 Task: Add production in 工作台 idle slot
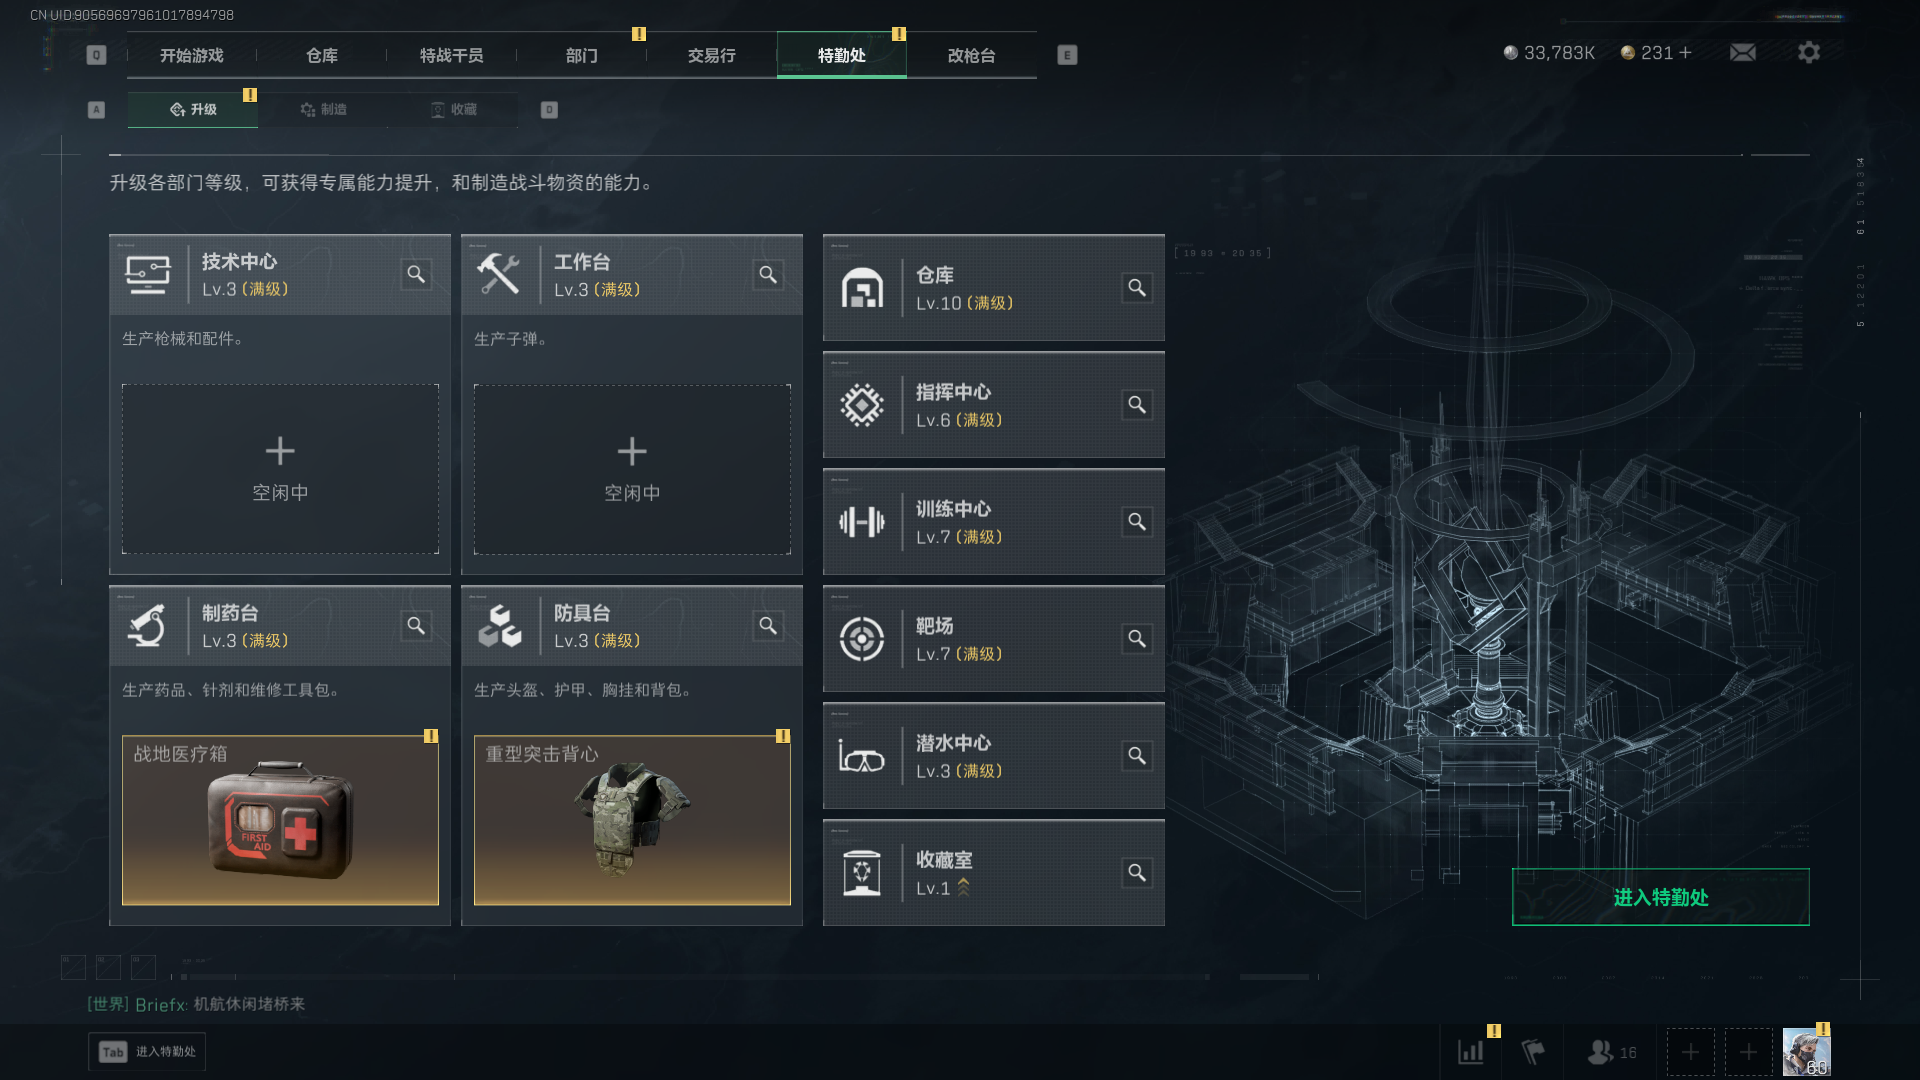(632, 469)
